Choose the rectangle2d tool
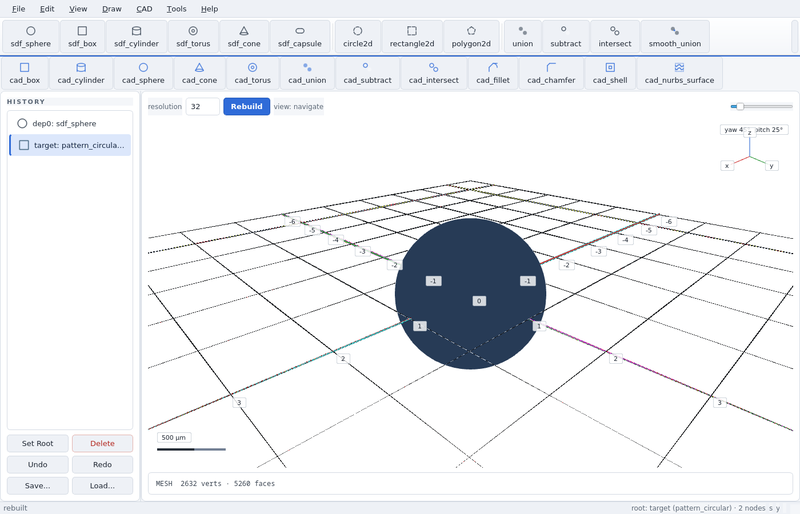 pyautogui.click(x=412, y=37)
